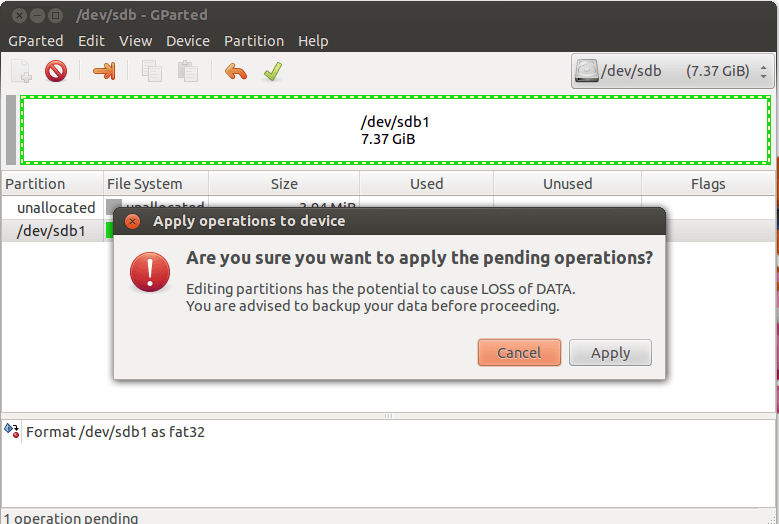Undo last operation with curved arrow icon
This screenshot has width=779, height=524.
point(235,72)
